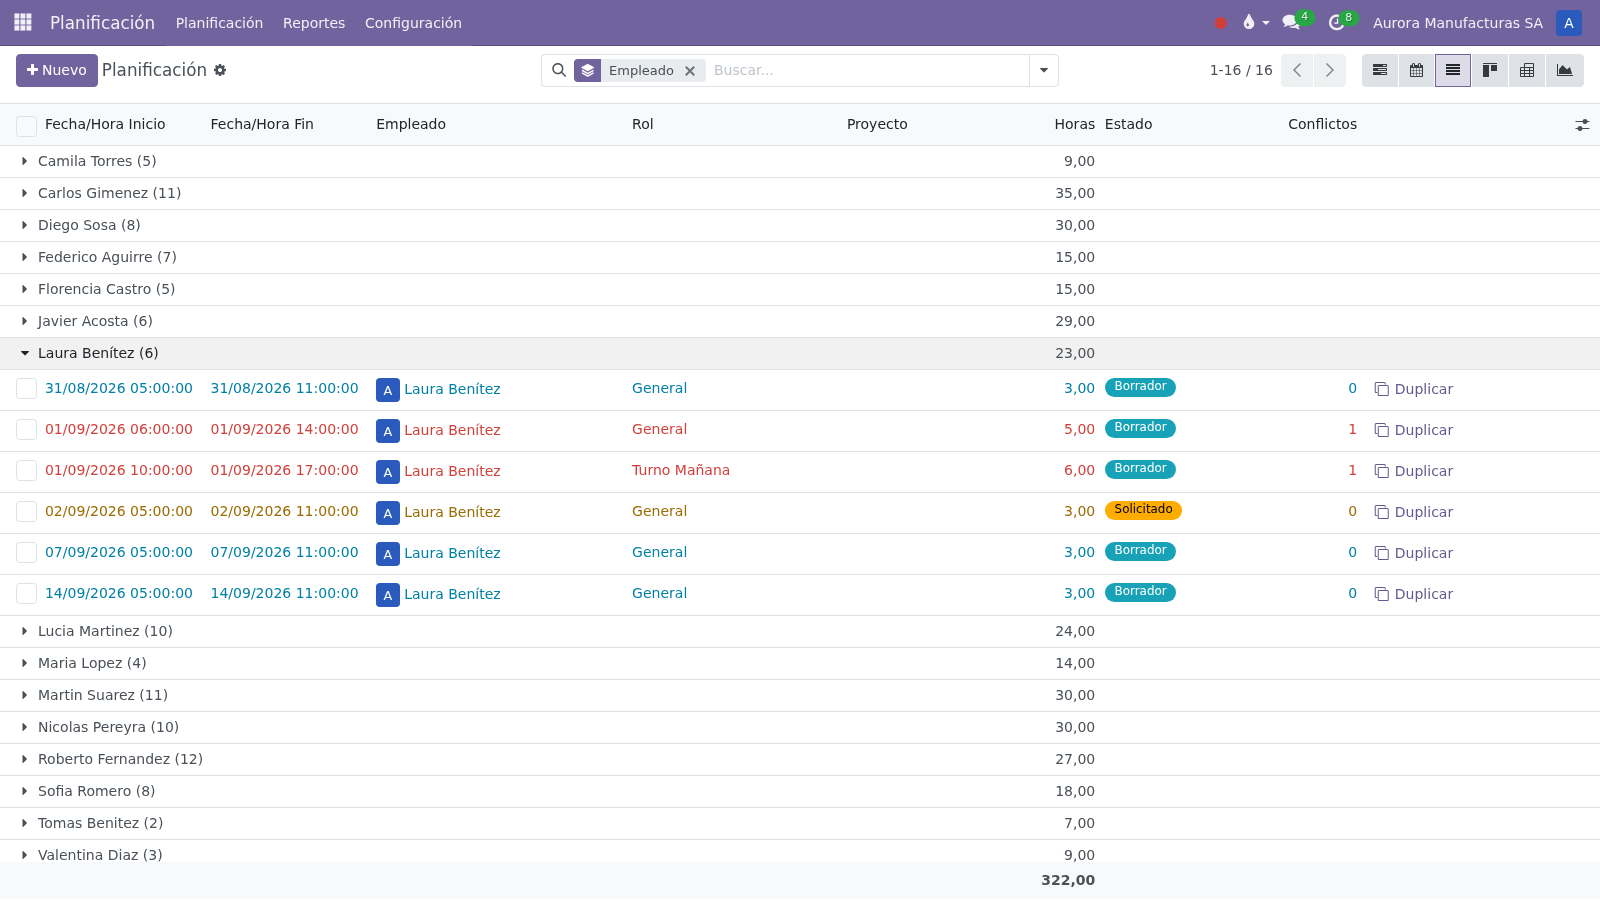Check the 07/09/2026 05:00:00 shift row
Viewport: 1600px width, 900px height.
[x=27, y=553]
